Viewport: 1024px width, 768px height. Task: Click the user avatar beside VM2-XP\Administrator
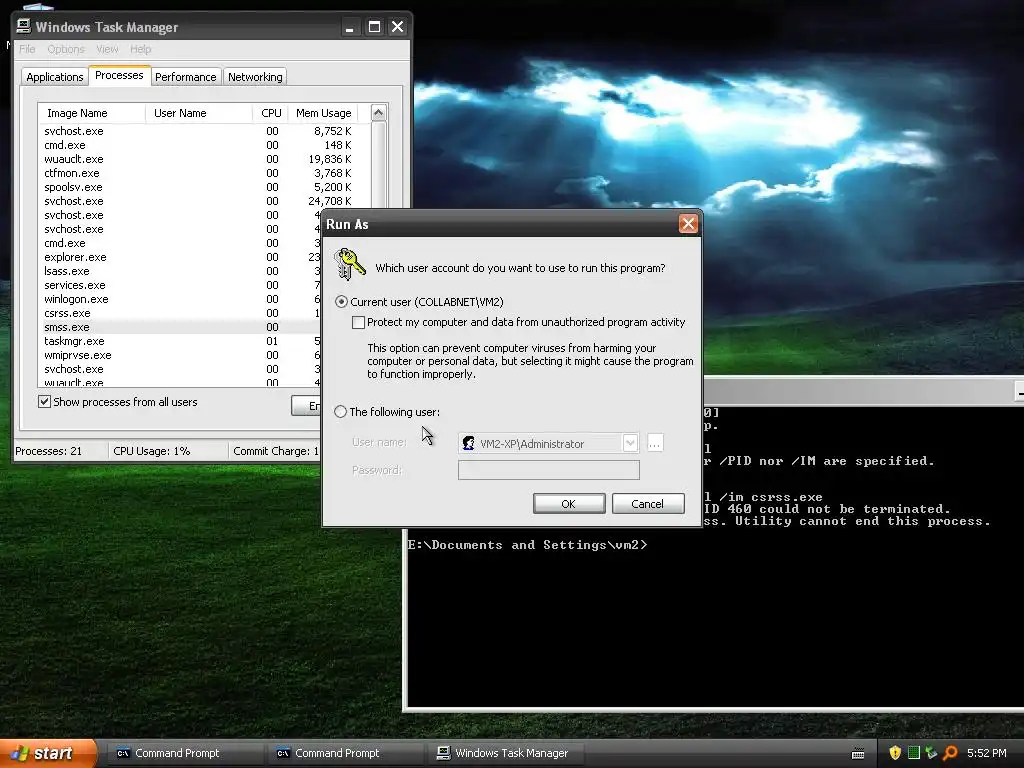(468, 443)
